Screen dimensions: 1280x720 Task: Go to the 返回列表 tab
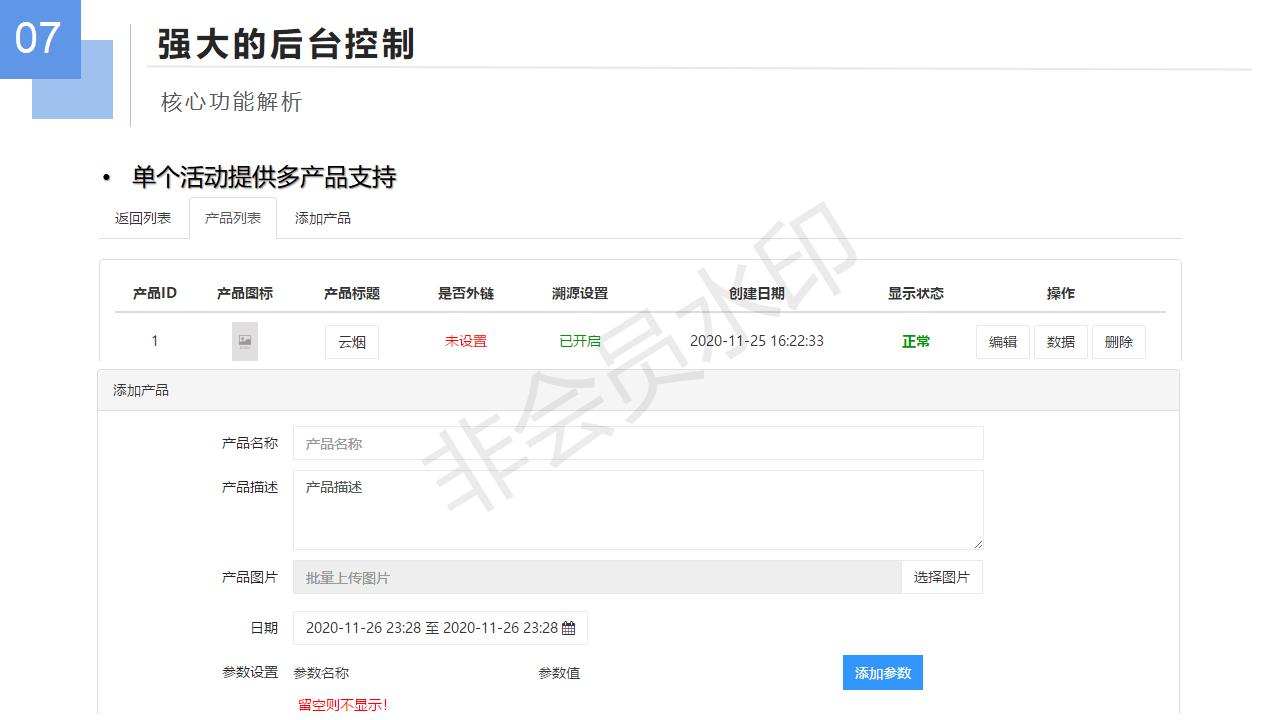[x=143, y=218]
